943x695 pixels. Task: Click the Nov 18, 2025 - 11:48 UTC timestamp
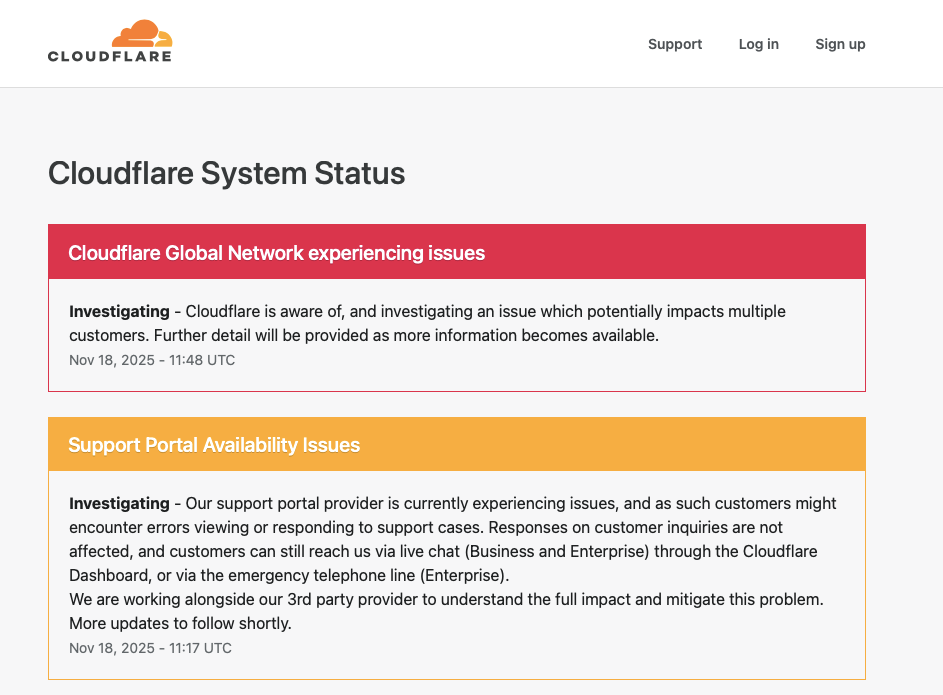pos(152,360)
